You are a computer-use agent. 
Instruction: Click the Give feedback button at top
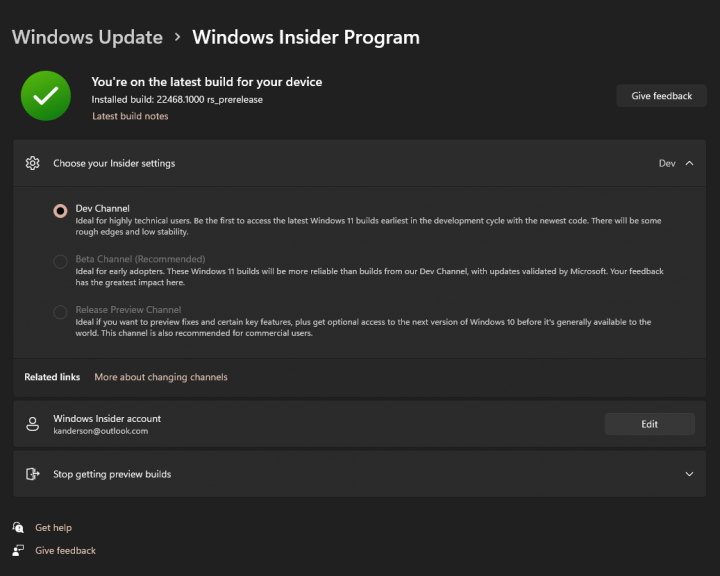click(x=661, y=96)
